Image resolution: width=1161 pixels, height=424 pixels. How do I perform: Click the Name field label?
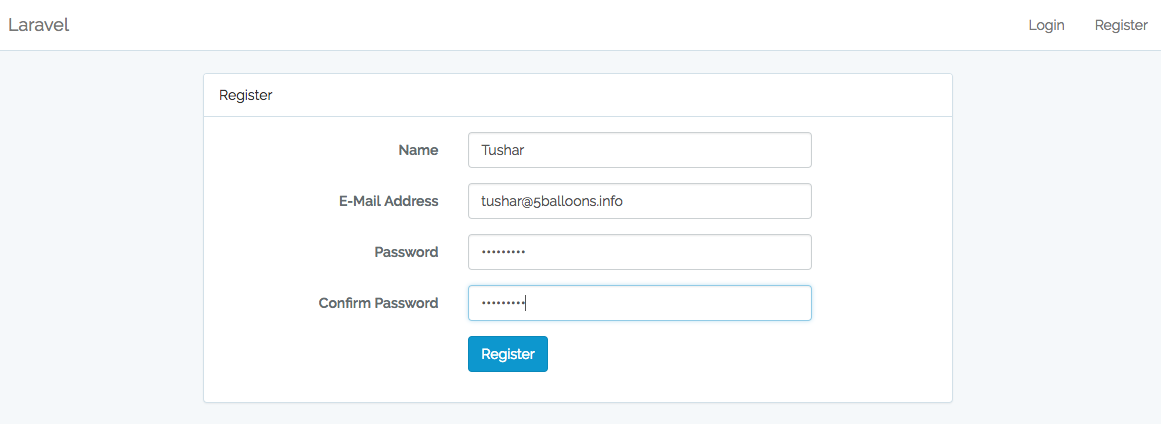tap(418, 150)
